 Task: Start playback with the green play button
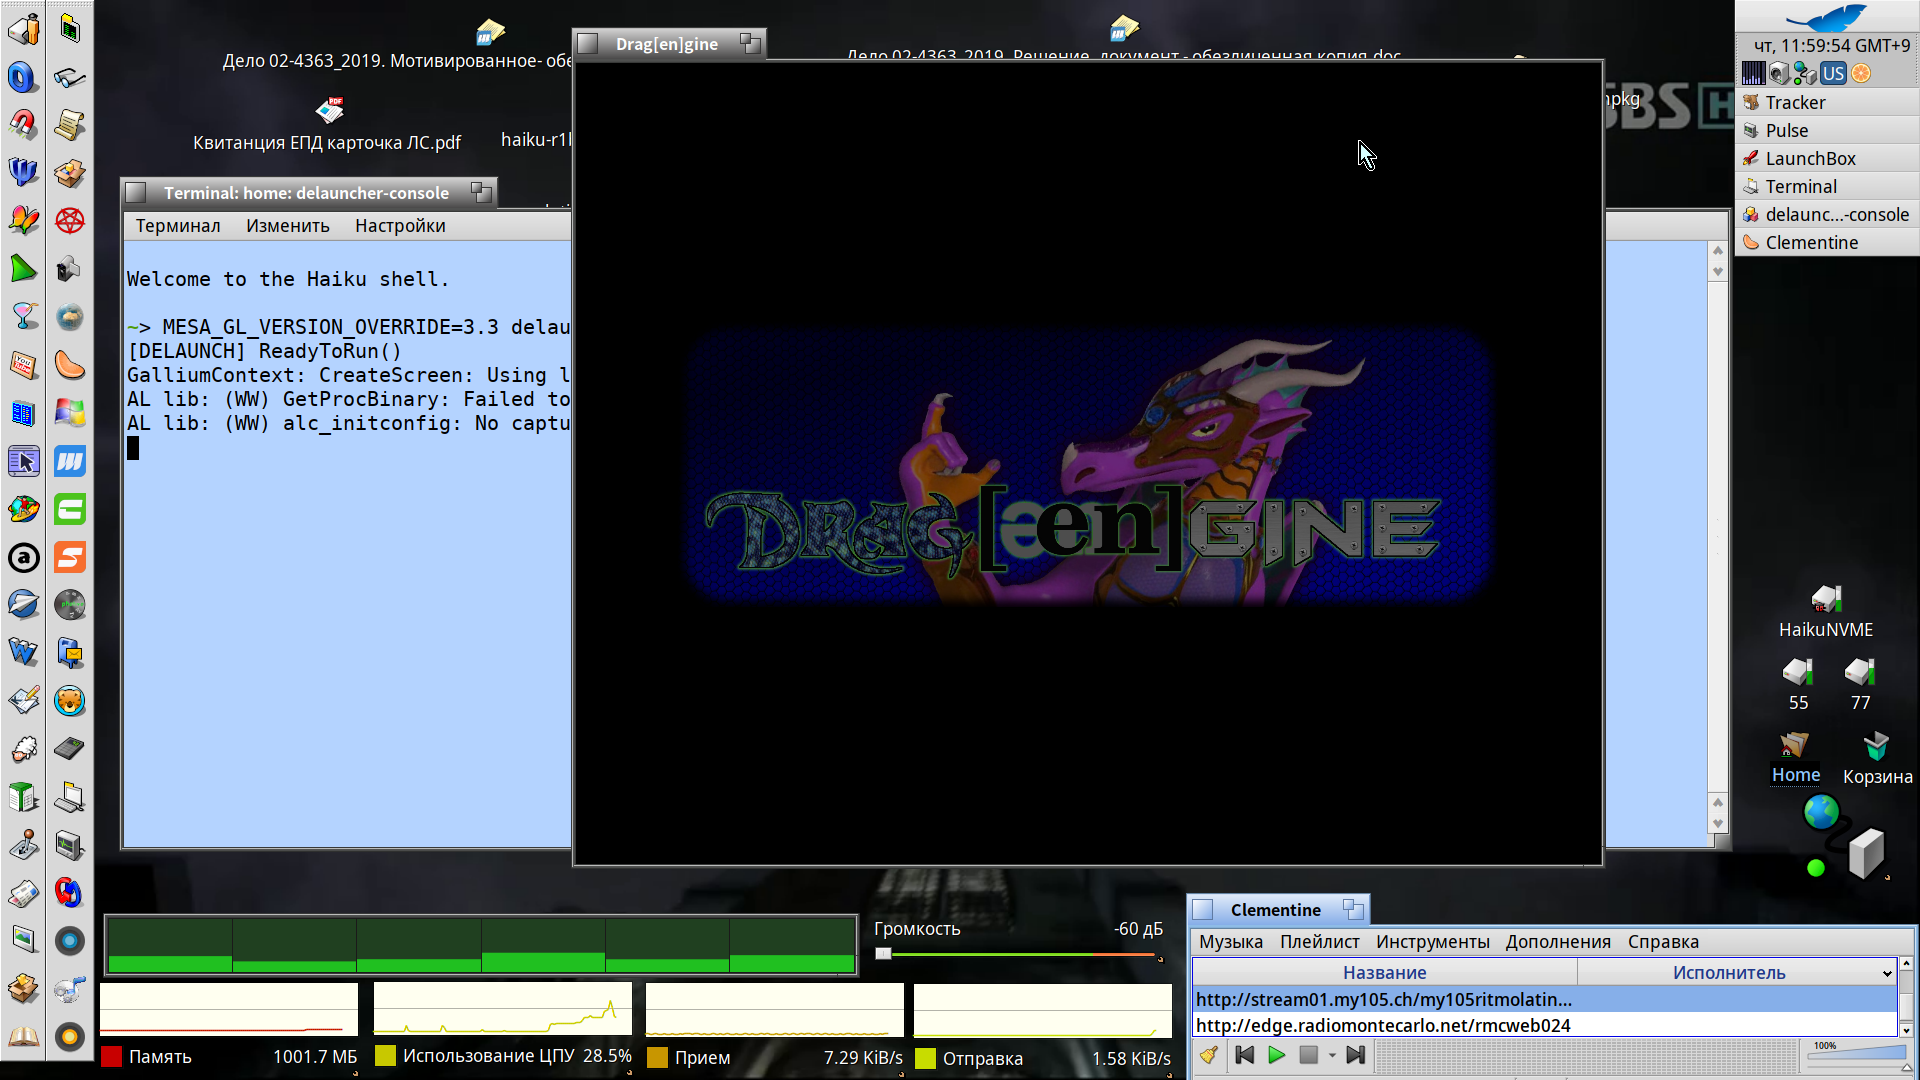[x=1277, y=1055]
